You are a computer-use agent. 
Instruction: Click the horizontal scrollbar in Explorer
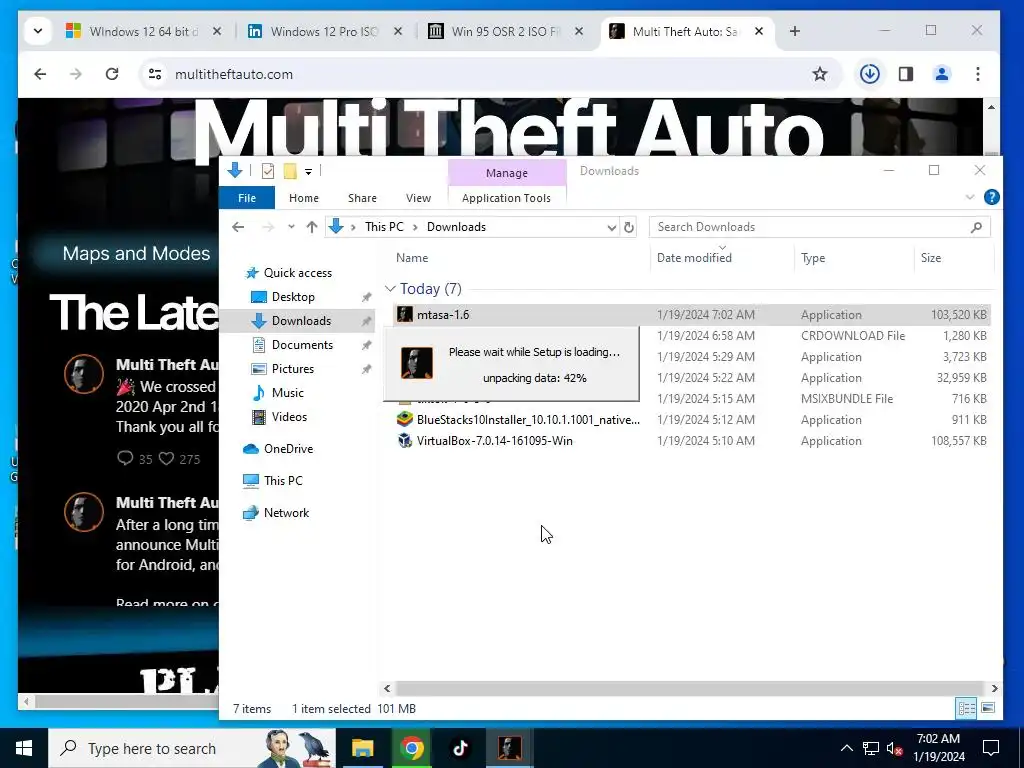pos(688,688)
